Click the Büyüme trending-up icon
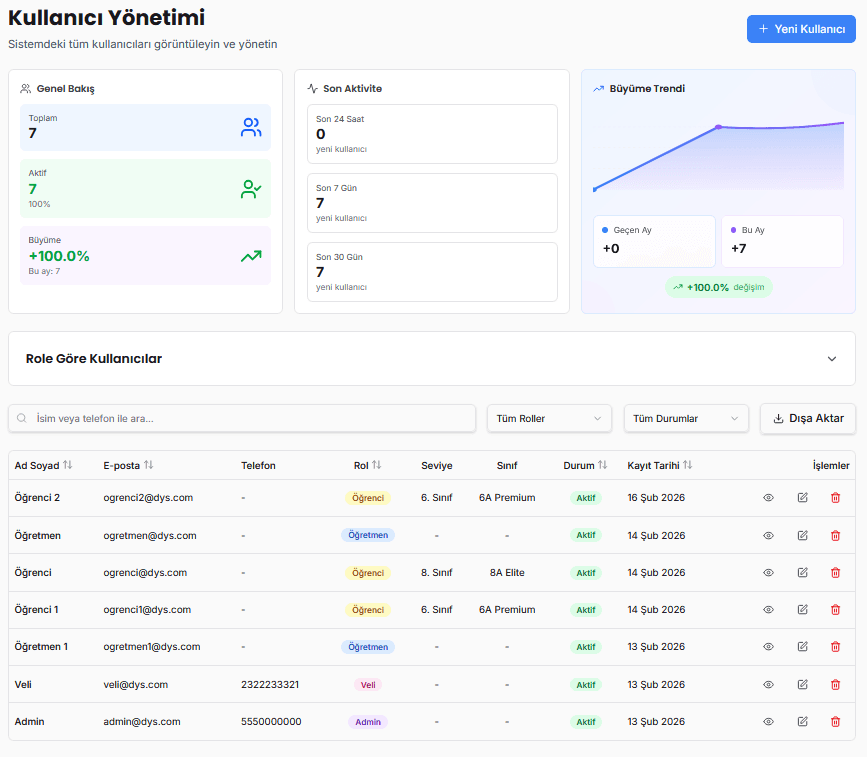Image resolution: width=867 pixels, height=757 pixels. (x=251, y=256)
